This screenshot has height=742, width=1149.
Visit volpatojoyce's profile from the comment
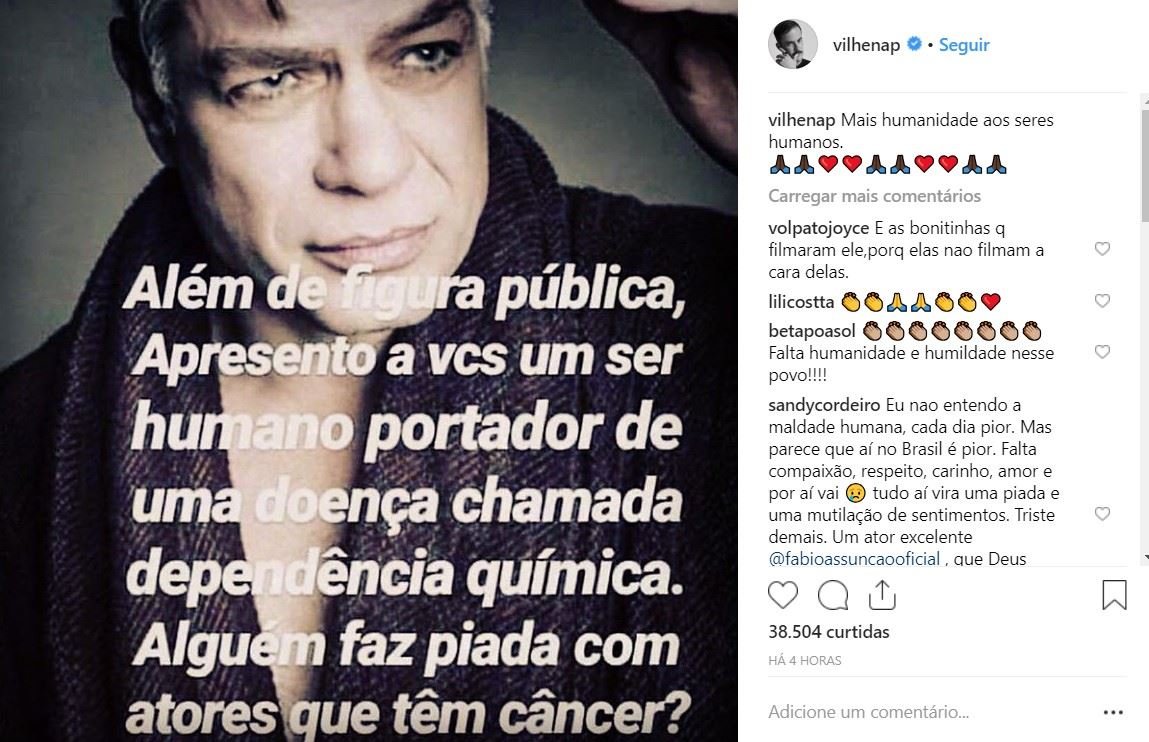[819, 229]
